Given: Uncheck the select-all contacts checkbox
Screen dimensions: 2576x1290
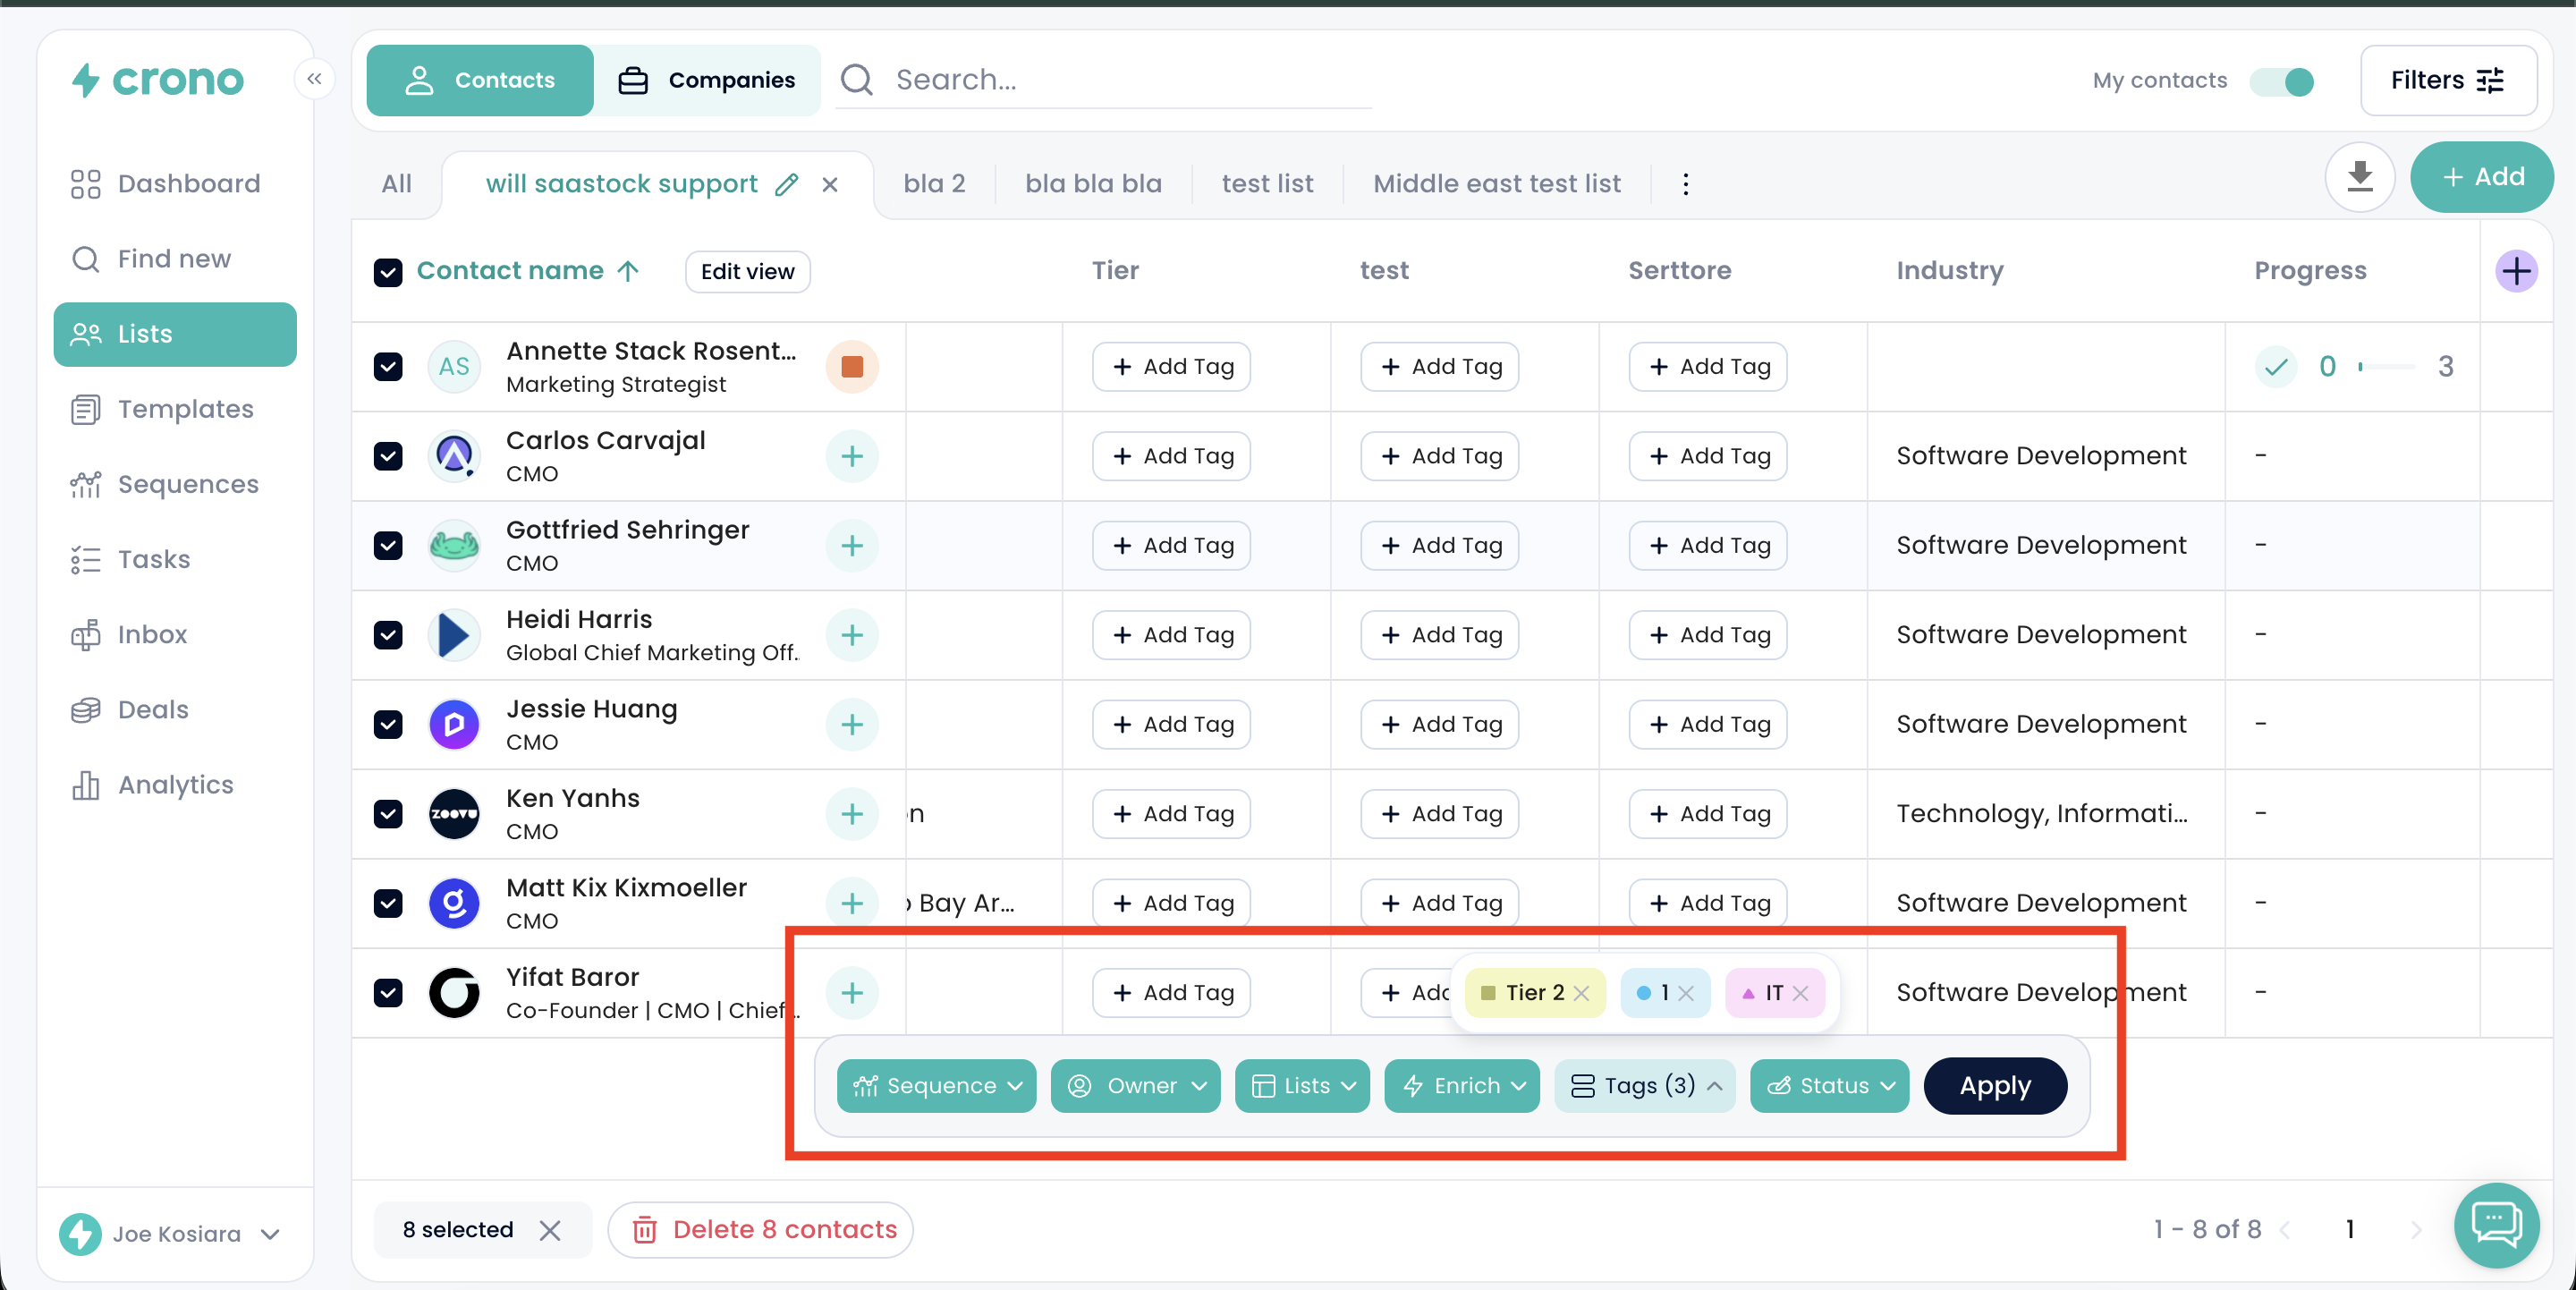Looking at the screenshot, I should pos(388,272).
